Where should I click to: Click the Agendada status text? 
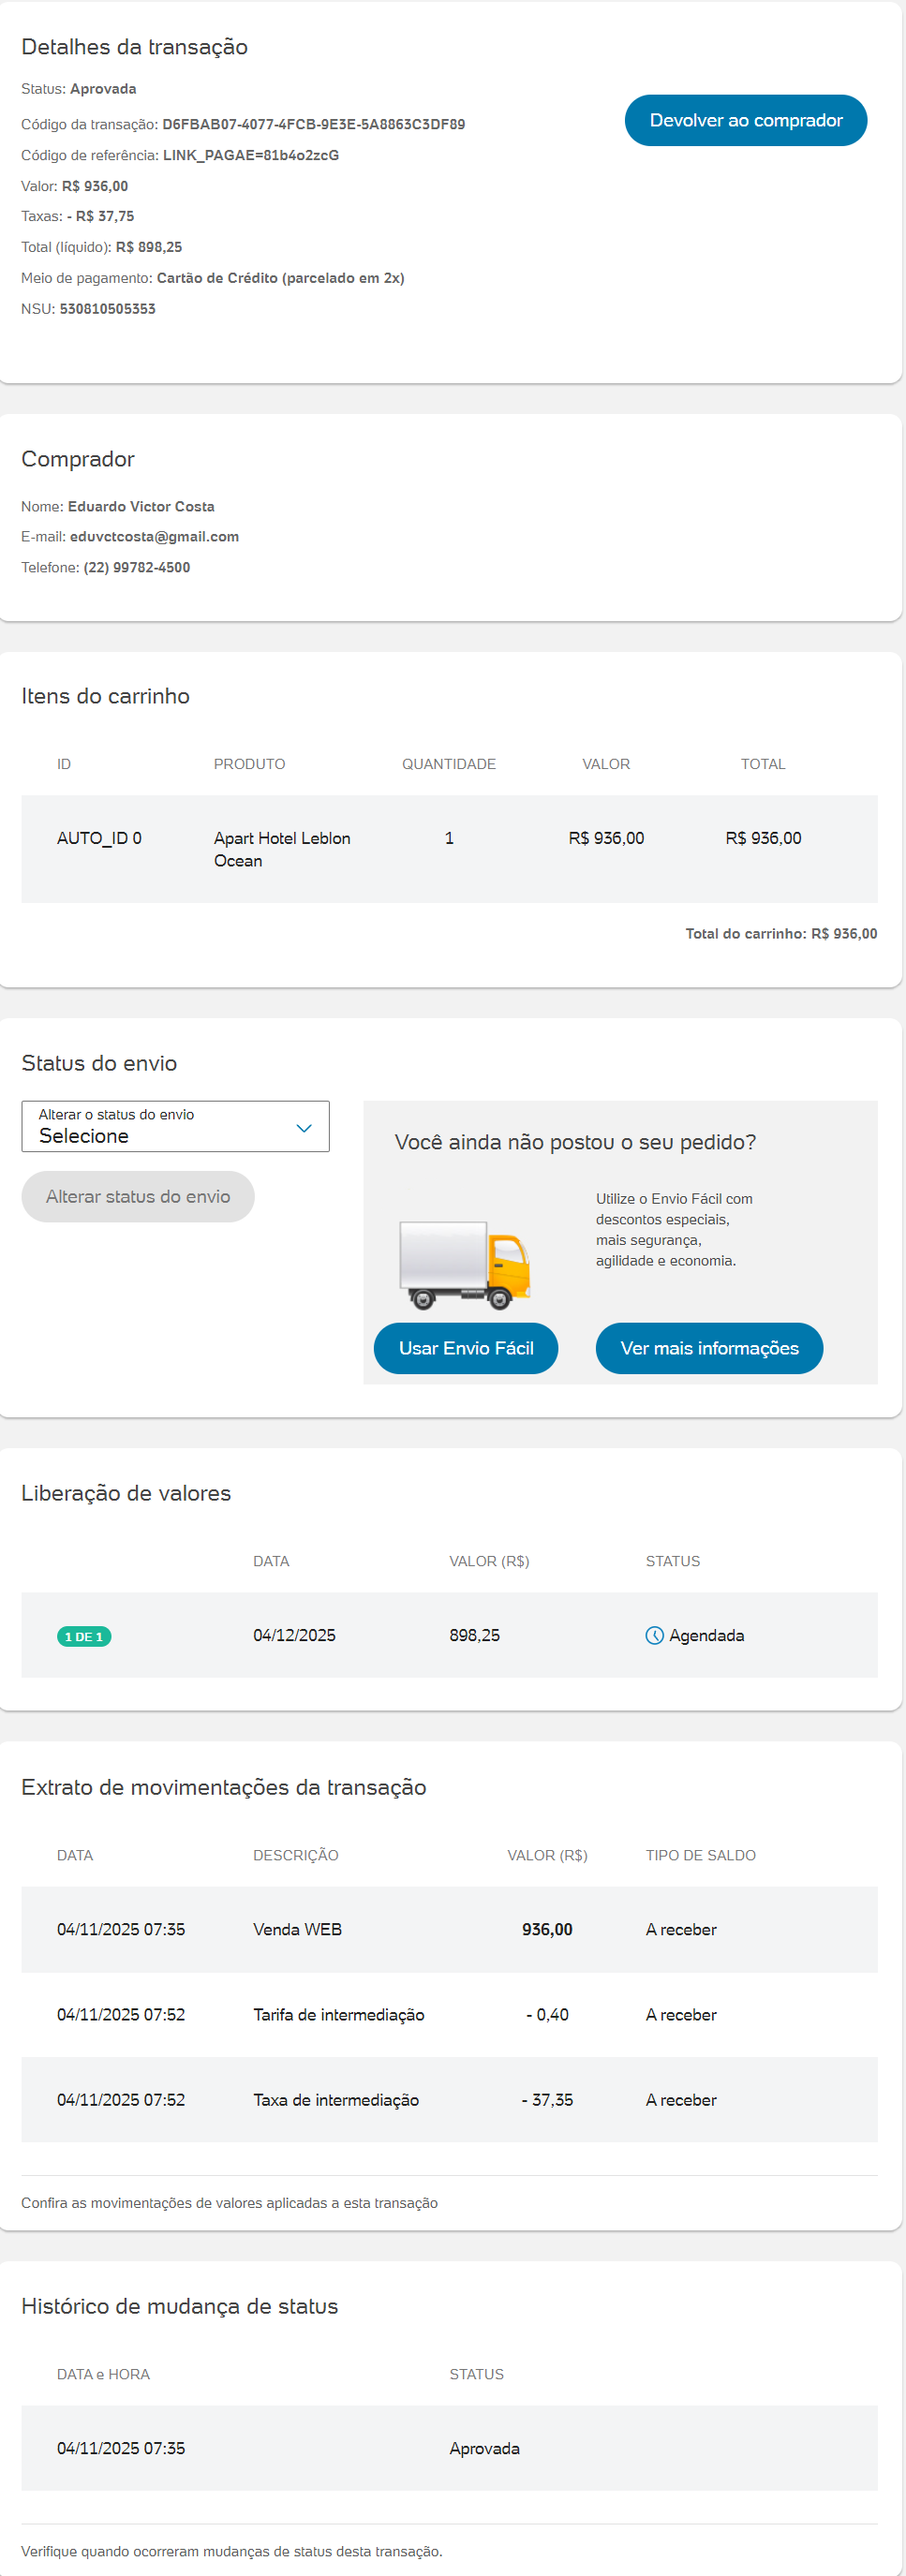click(706, 1635)
